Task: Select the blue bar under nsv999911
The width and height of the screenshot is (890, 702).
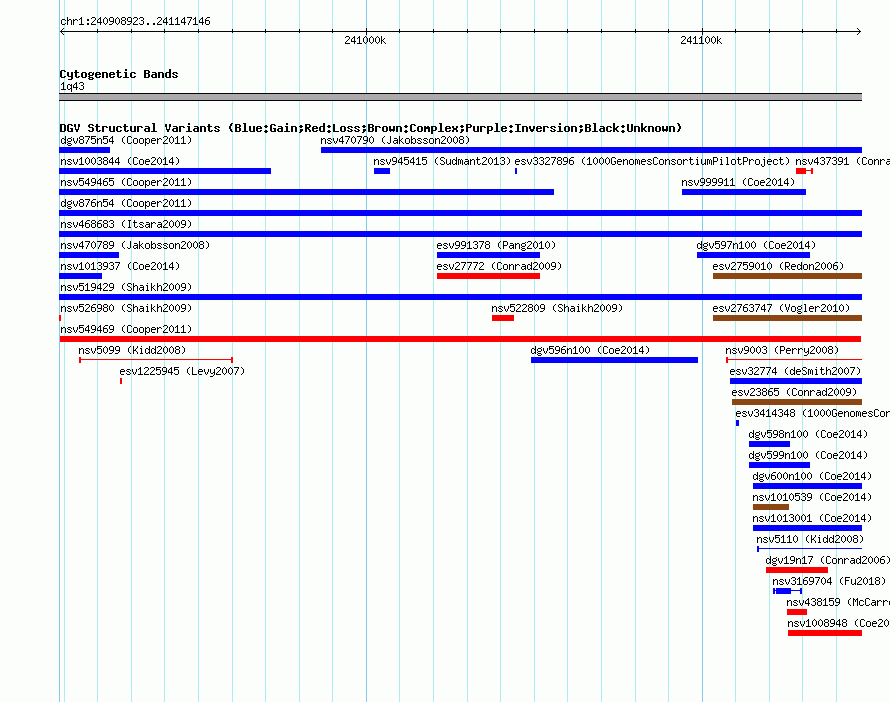Action: pyautogui.click(x=744, y=192)
